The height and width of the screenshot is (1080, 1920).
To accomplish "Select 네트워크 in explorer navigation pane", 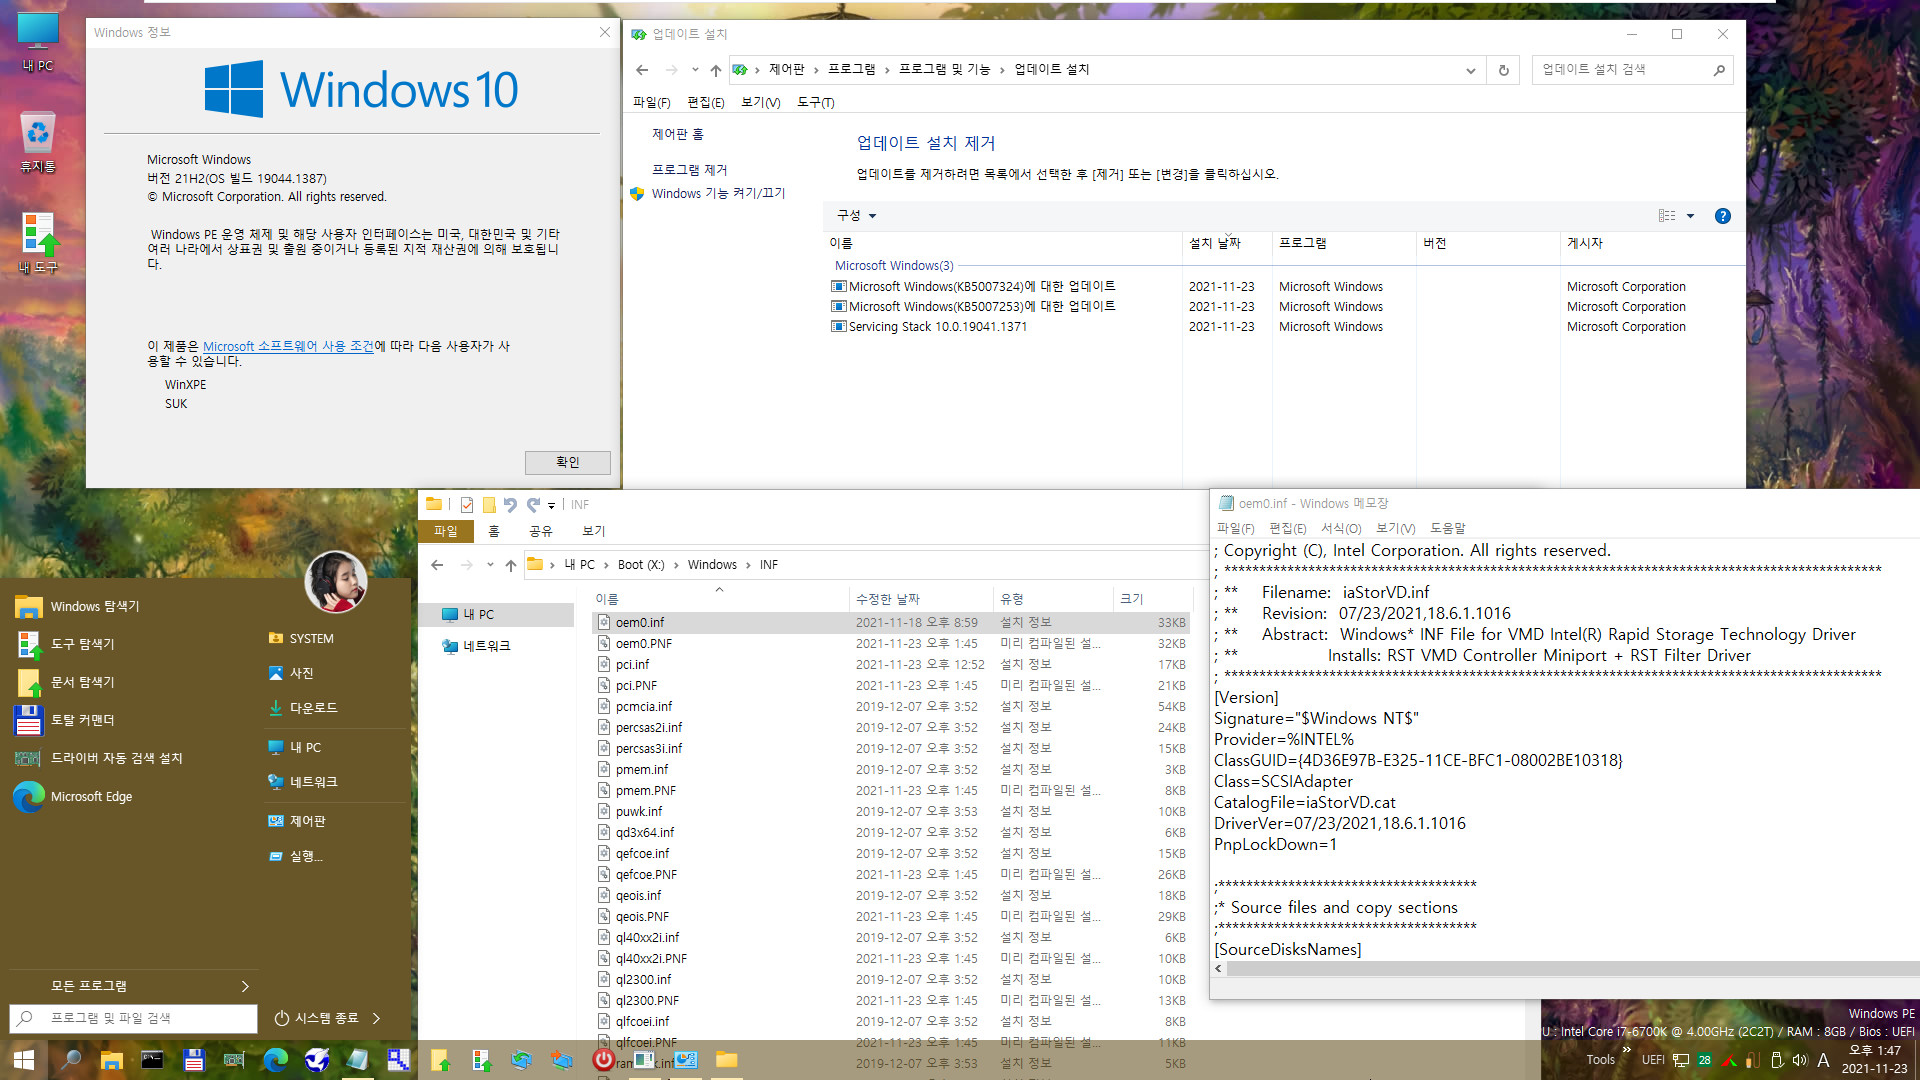I will click(487, 646).
